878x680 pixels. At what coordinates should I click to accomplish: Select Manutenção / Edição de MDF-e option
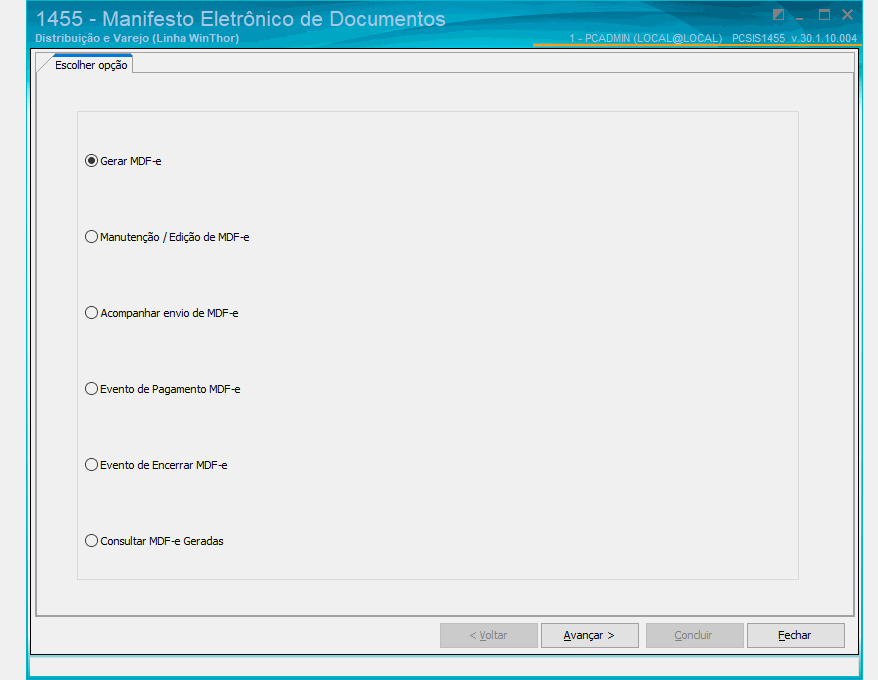(x=167, y=237)
